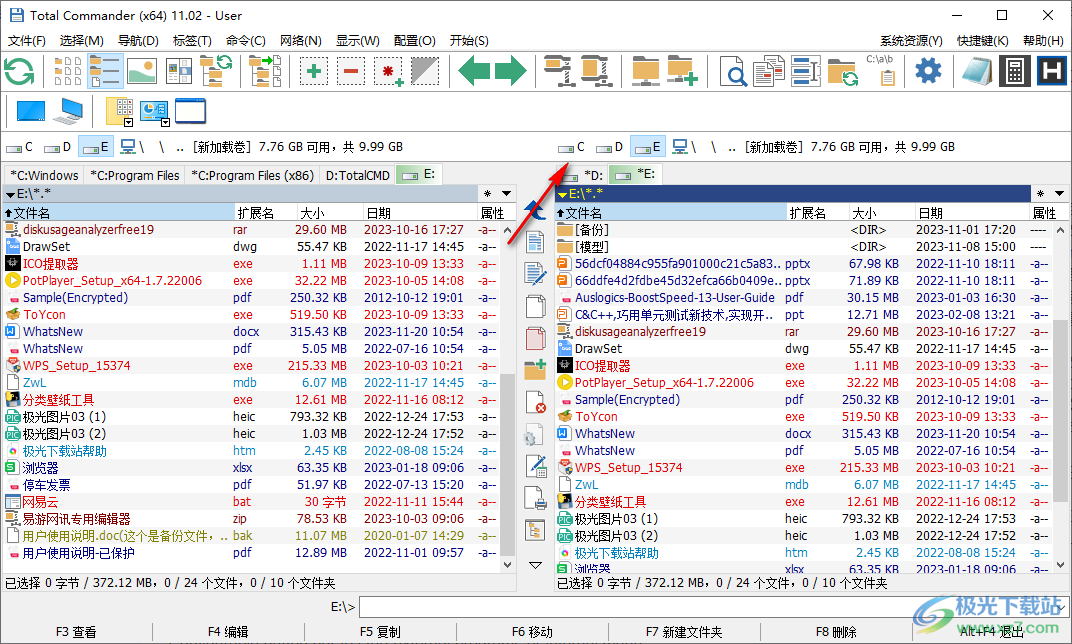This screenshot has height=644, width=1072.
Task: Click the F5 复制 button
Action: coord(380,632)
